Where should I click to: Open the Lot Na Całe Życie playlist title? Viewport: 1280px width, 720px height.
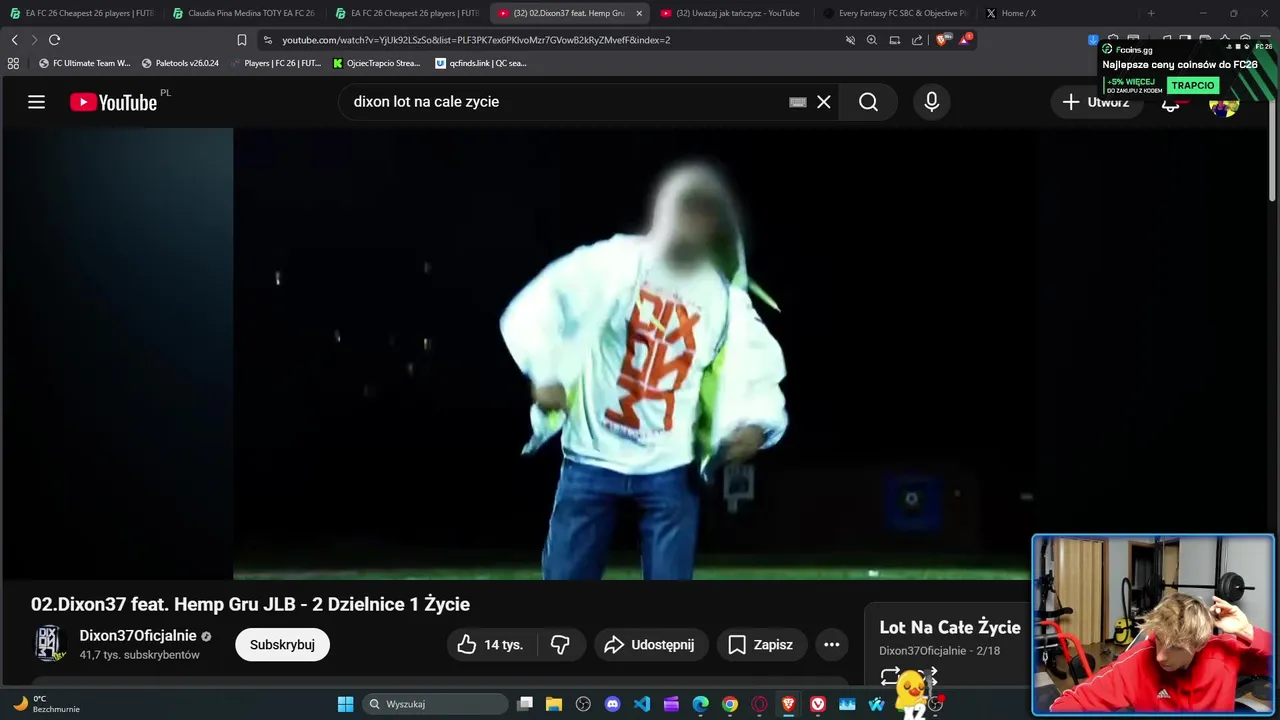tap(950, 627)
